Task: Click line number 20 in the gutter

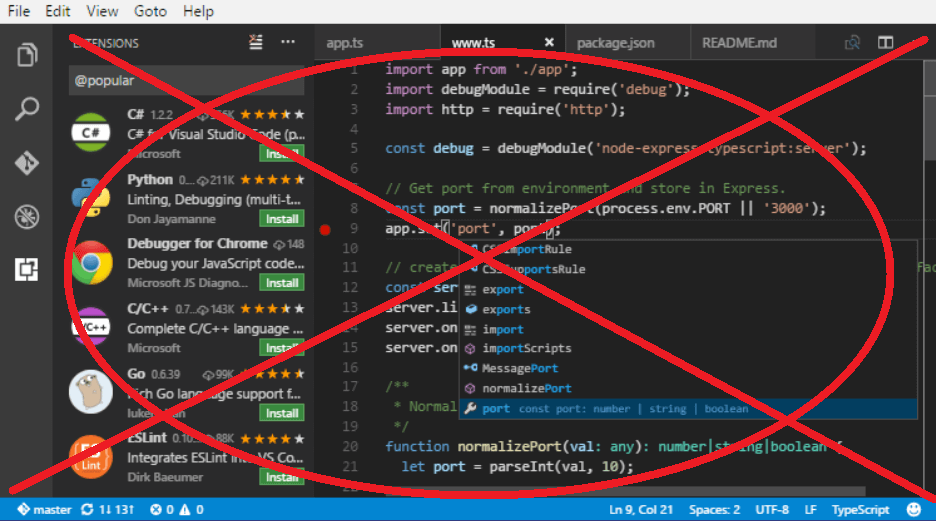Action: click(350, 446)
